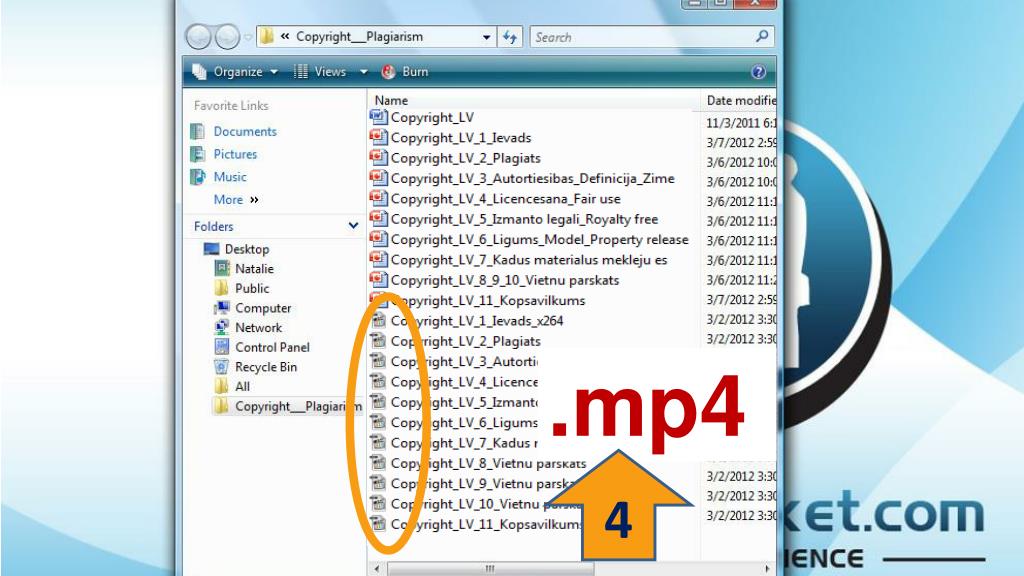1024x576 pixels.
Task: Click inside the Search input field
Action: point(643,37)
